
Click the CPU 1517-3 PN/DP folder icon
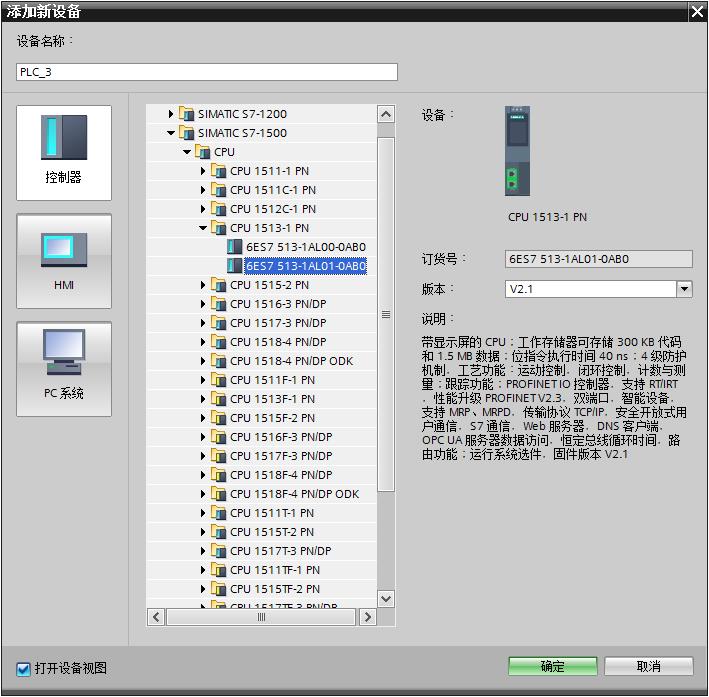[x=219, y=322]
